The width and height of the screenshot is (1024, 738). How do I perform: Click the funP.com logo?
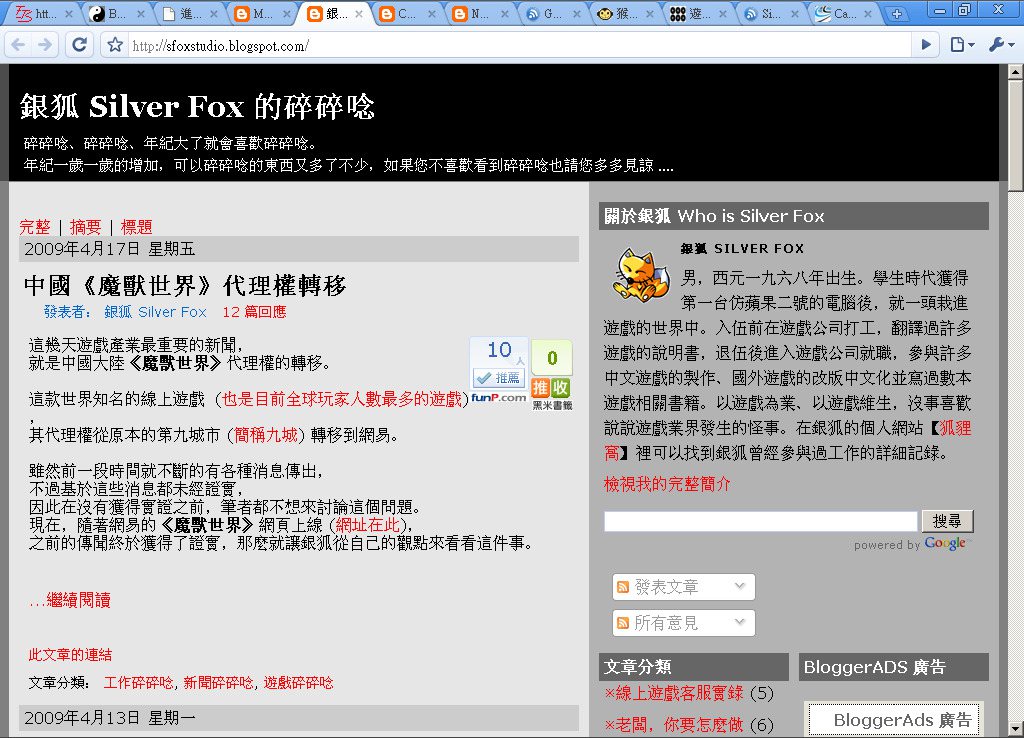click(499, 397)
